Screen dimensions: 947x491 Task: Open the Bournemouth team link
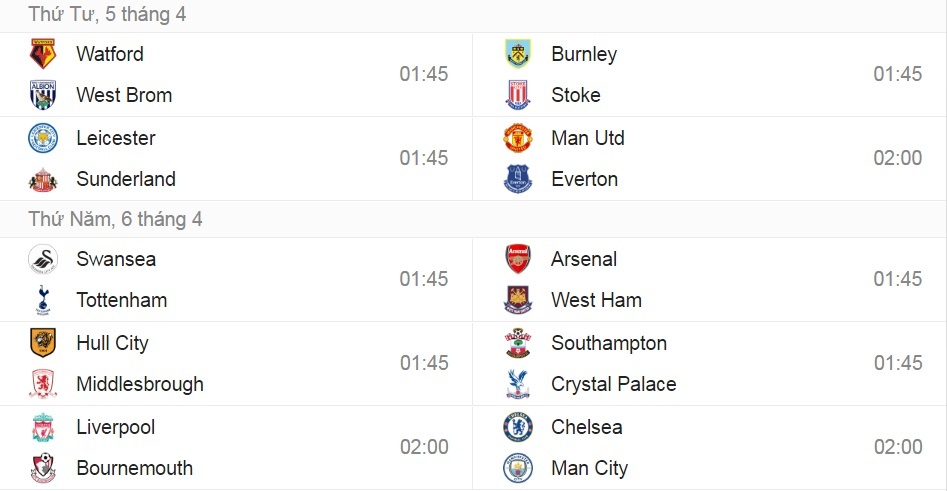click(x=135, y=468)
